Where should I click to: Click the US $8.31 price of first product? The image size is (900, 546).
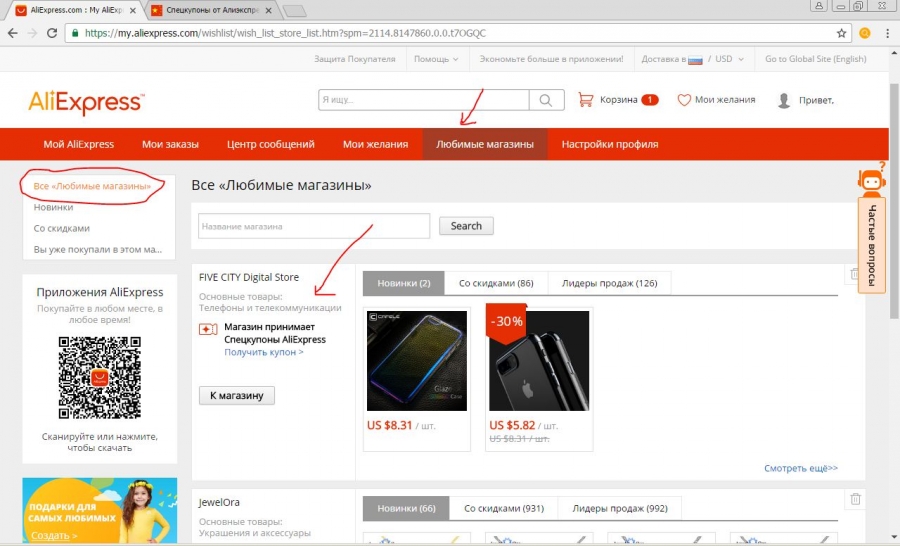(390, 425)
